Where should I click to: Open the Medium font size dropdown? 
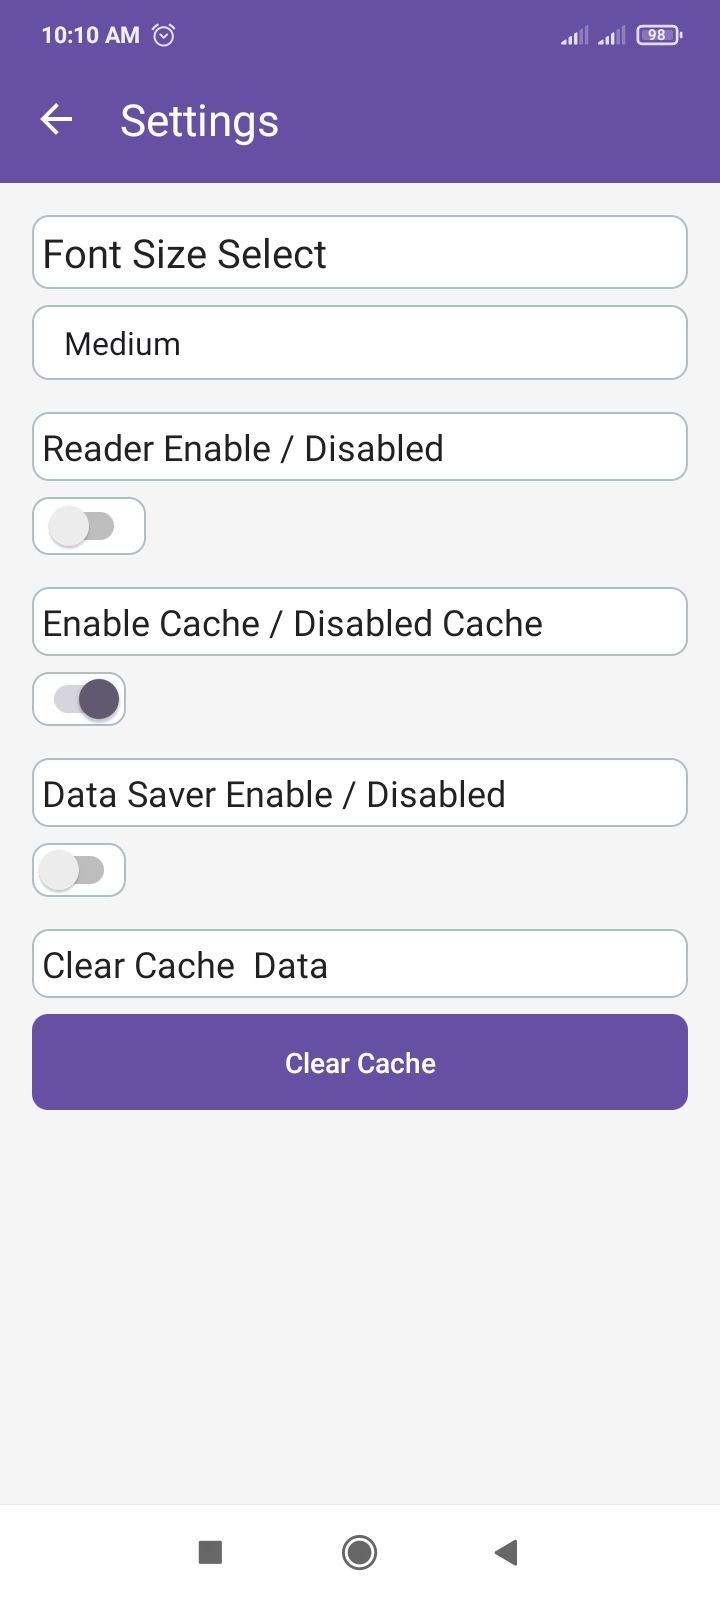pyautogui.click(x=360, y=343)
